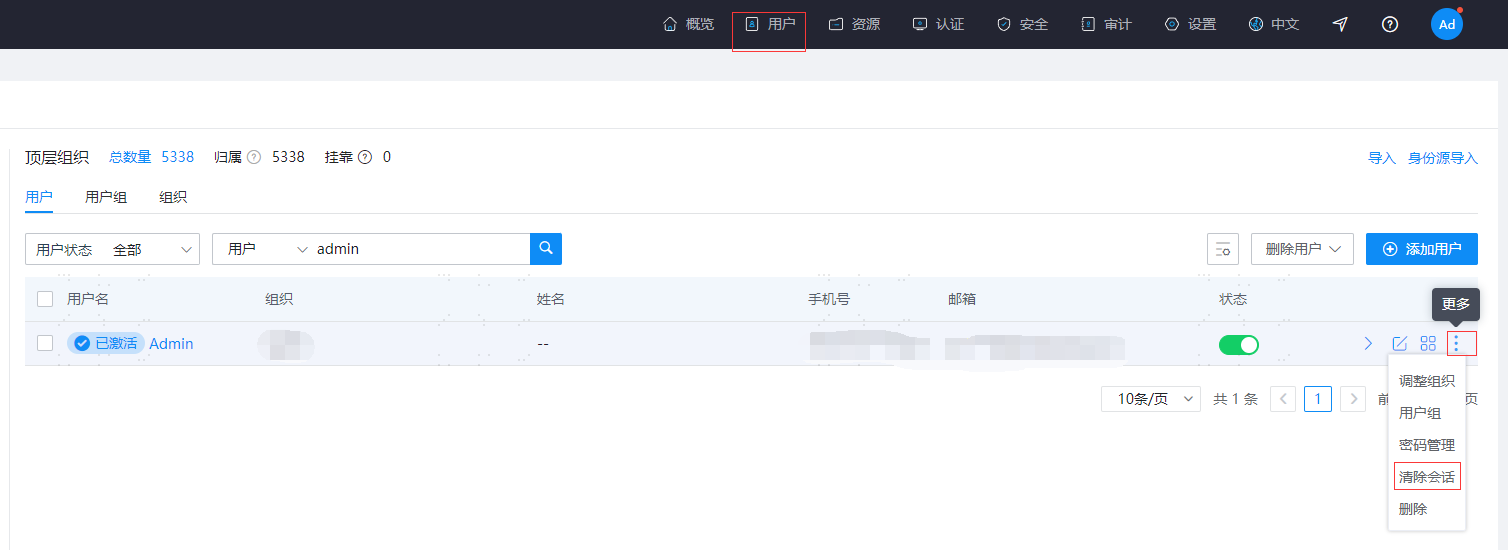
Task: Click the 总数量 5338 count
Action: [151, 157]
